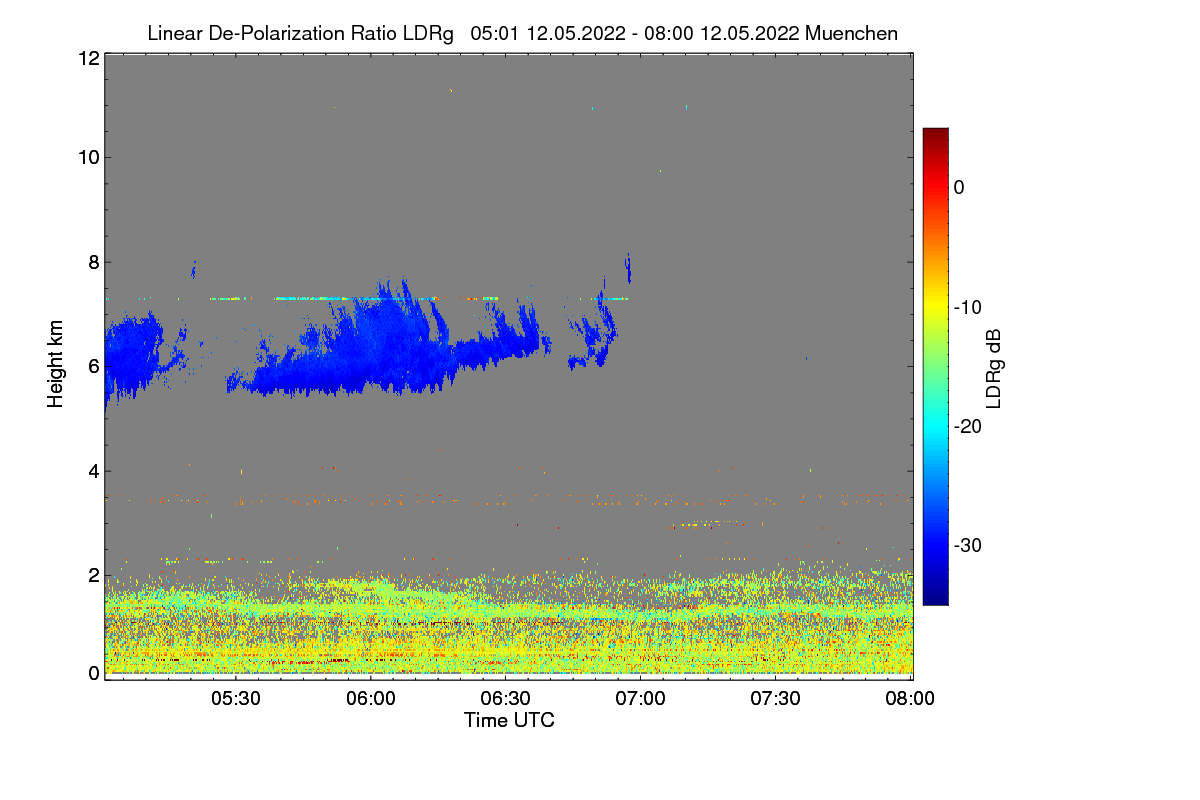Click the start time '05:01 12.05.2022' in title

tap(550, 33)
